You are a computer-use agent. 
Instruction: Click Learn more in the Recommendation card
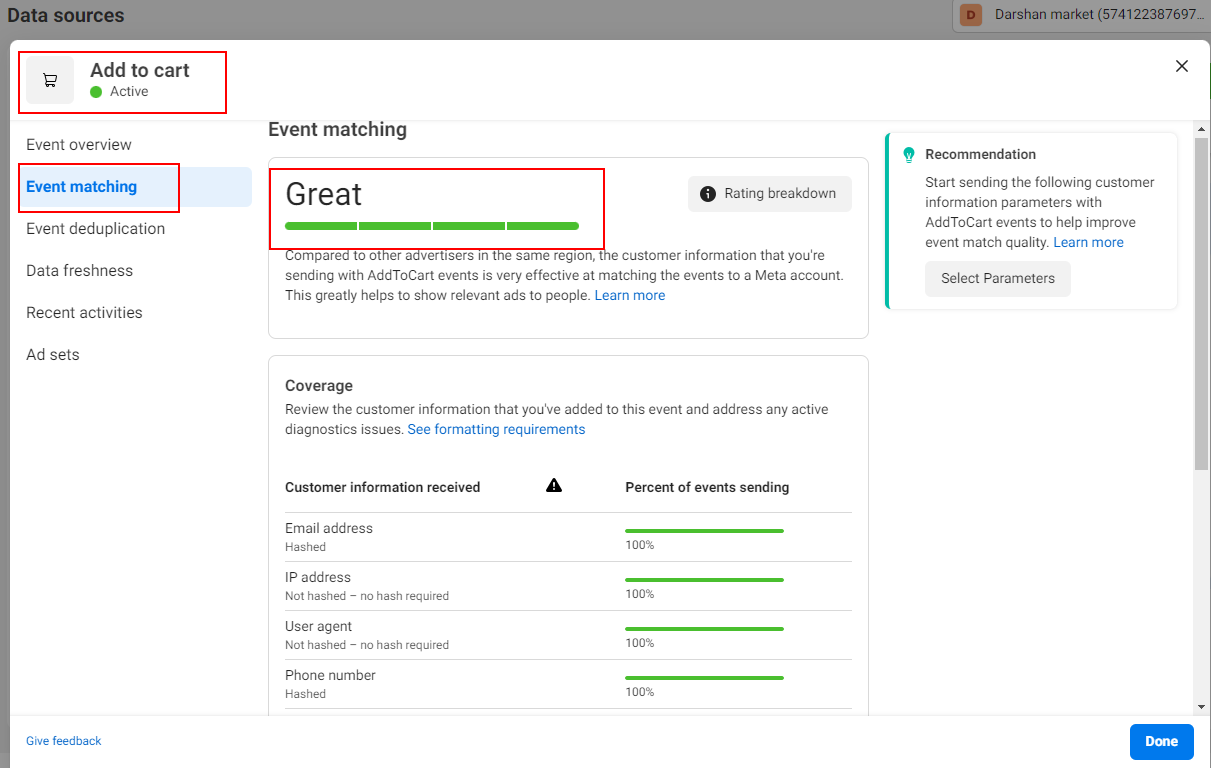1088,243
